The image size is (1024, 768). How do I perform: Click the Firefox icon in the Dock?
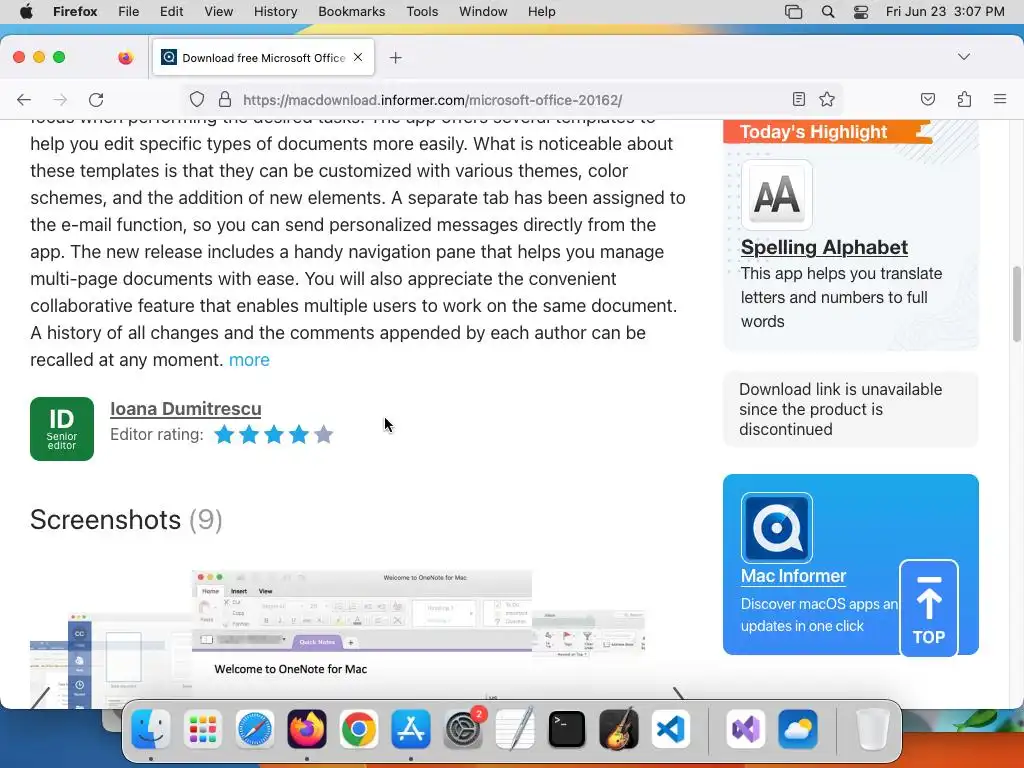[307, 729]
